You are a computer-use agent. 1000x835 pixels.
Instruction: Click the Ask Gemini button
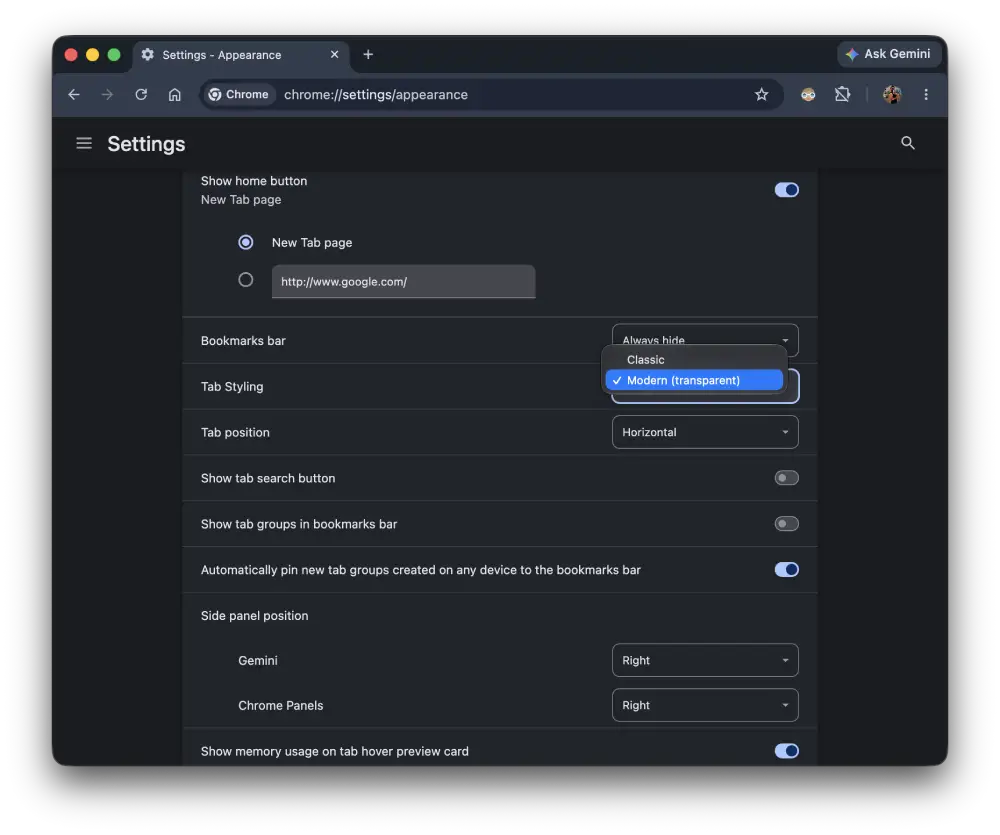(x=888, y=54)
